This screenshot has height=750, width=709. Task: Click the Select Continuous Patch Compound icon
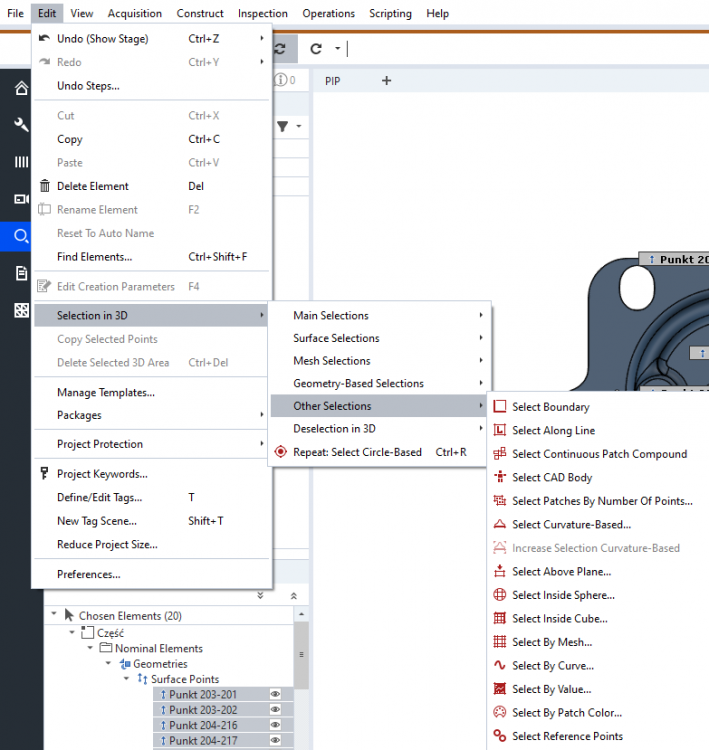tap(499, 453)
